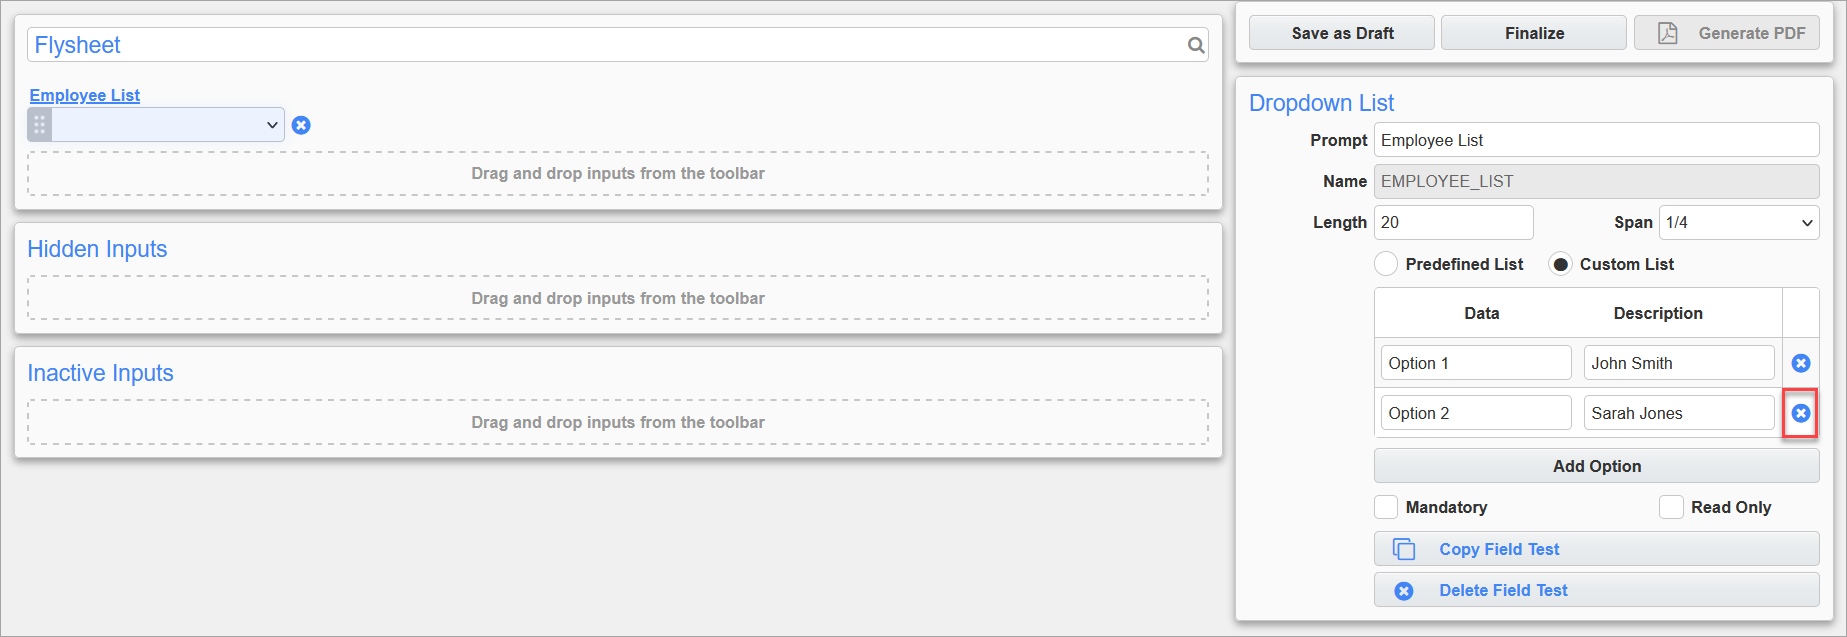This screenshot has height=637, width=1847.
Task: Expand the Employee List dropdown on the flysheet
Action: tap(168, 125)
